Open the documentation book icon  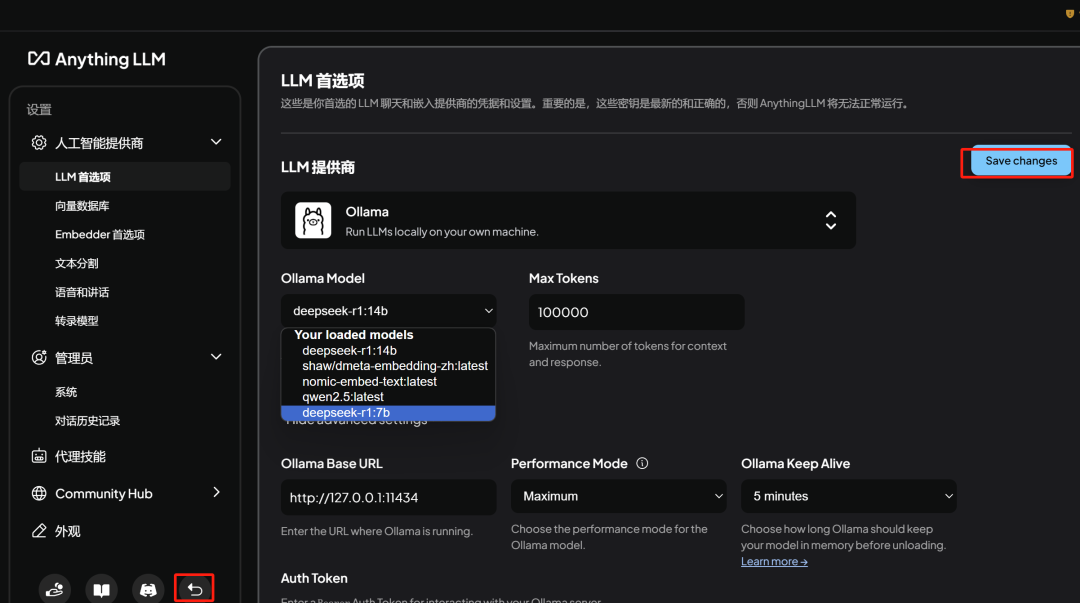[101, 589]
